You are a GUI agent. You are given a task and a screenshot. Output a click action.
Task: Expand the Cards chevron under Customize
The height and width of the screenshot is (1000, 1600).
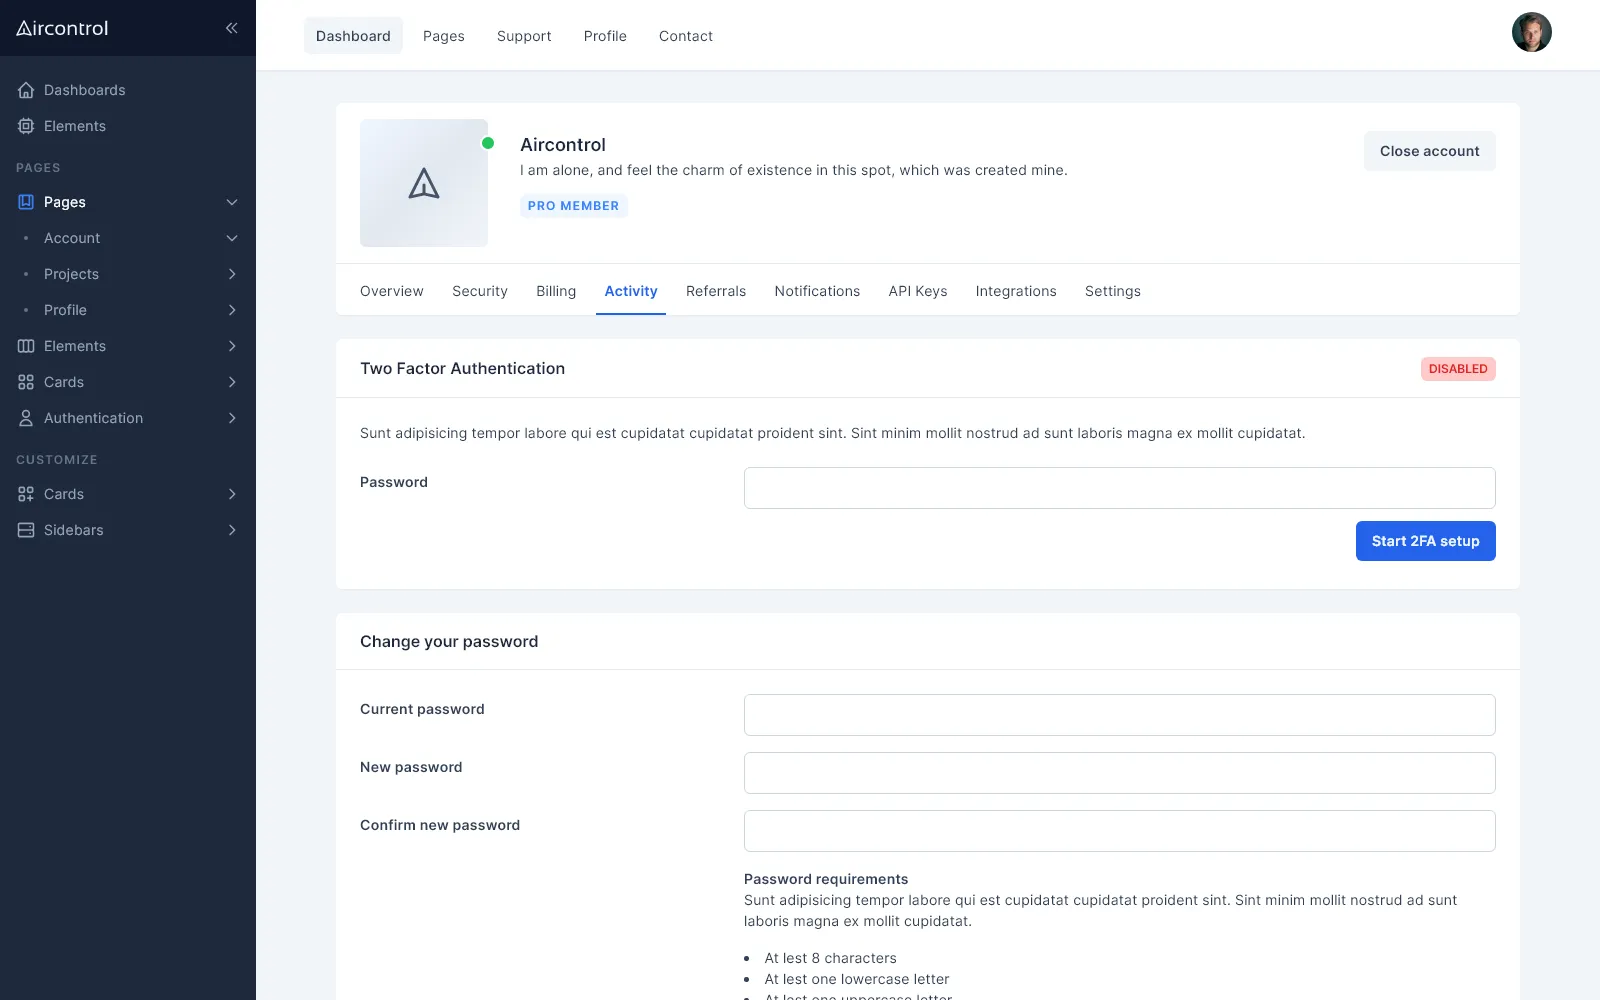(x=232, y=494)
